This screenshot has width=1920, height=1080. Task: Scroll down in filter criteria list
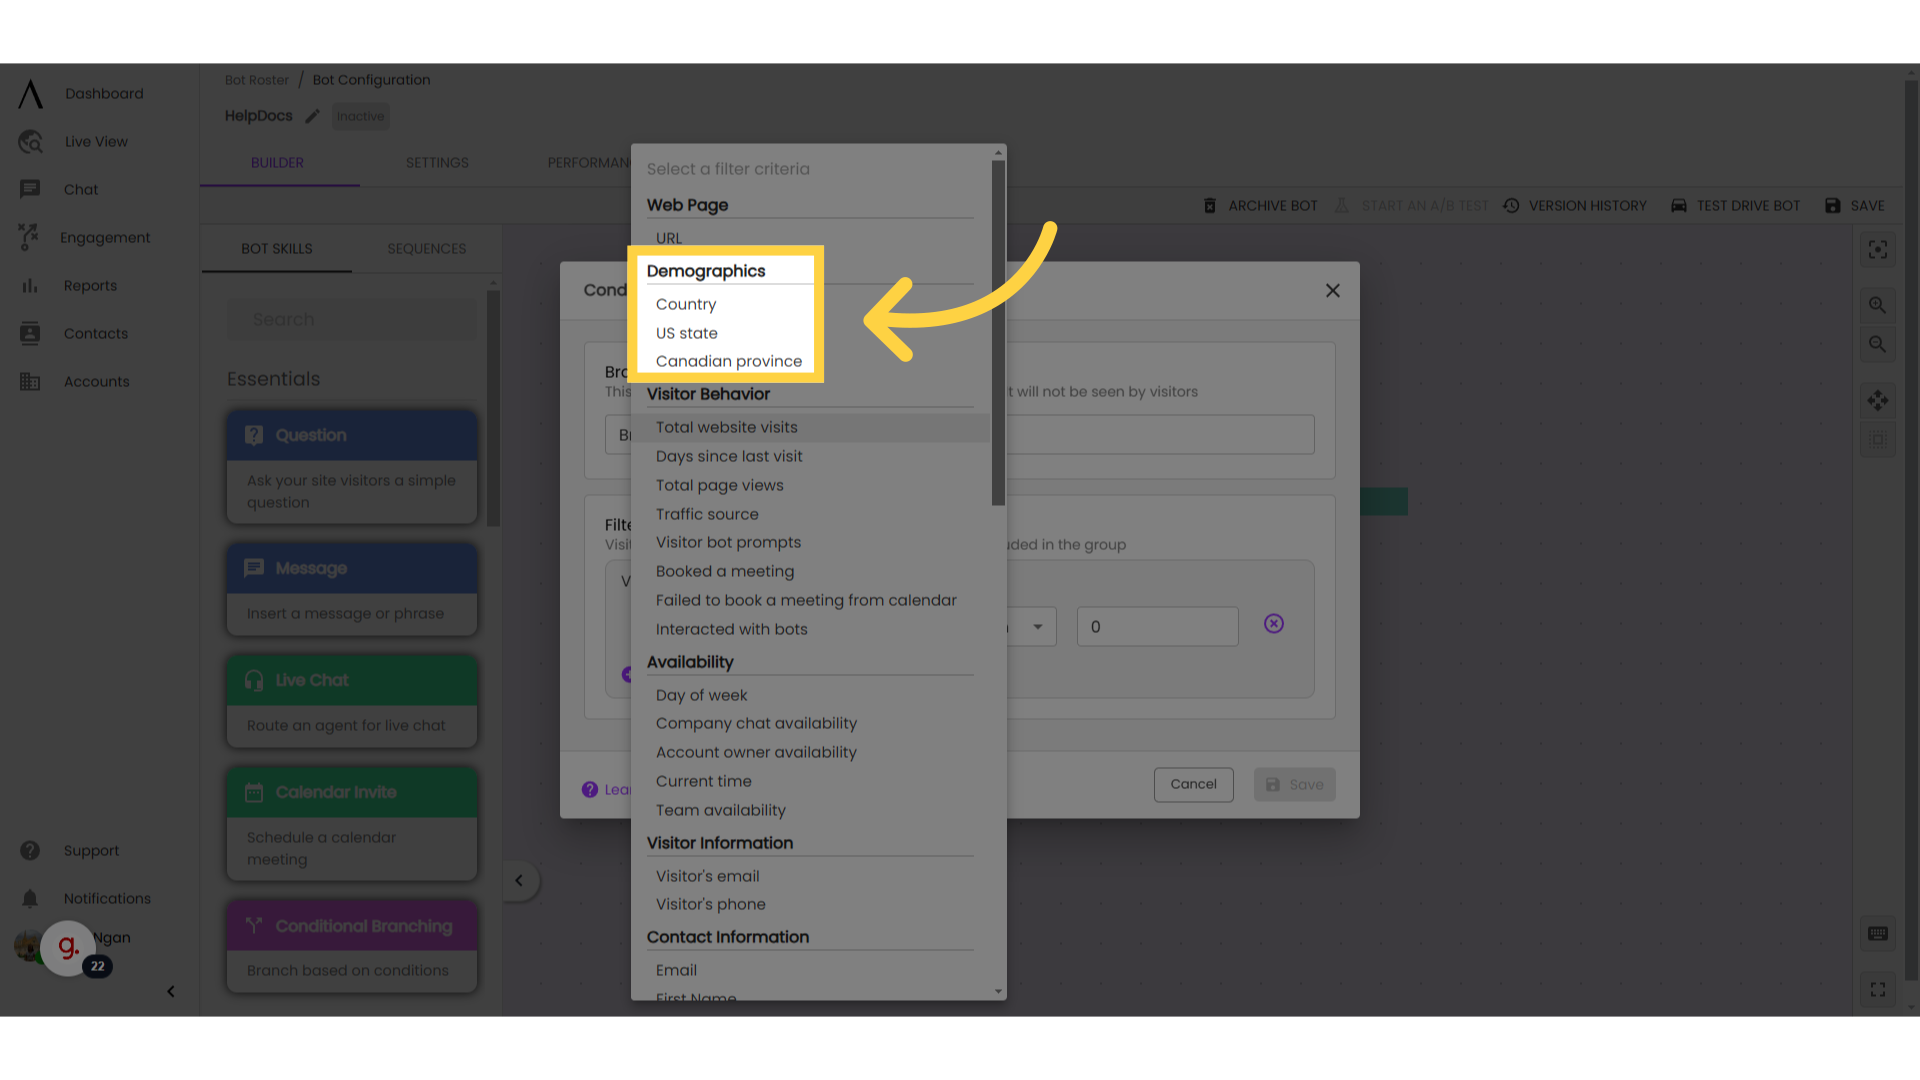click(998, 993)
